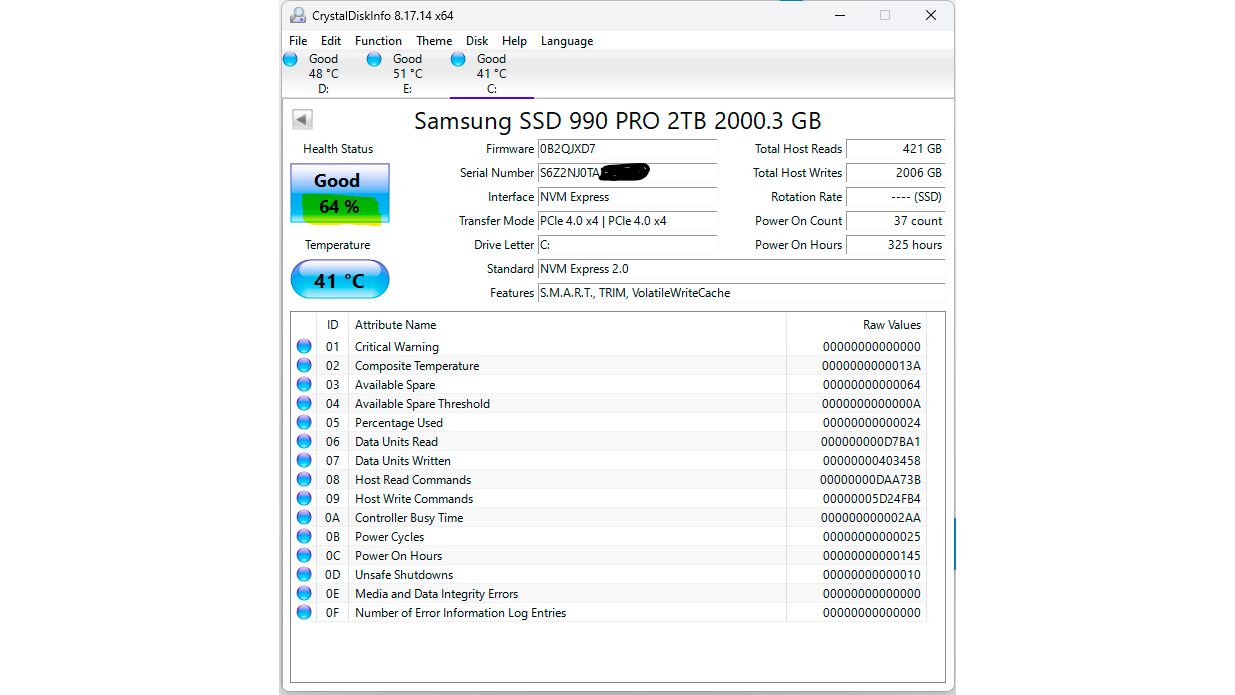Click the Transfer Mode PCIe 4.0 x4 field
The image size is (1235, 695).
(627, 221)
